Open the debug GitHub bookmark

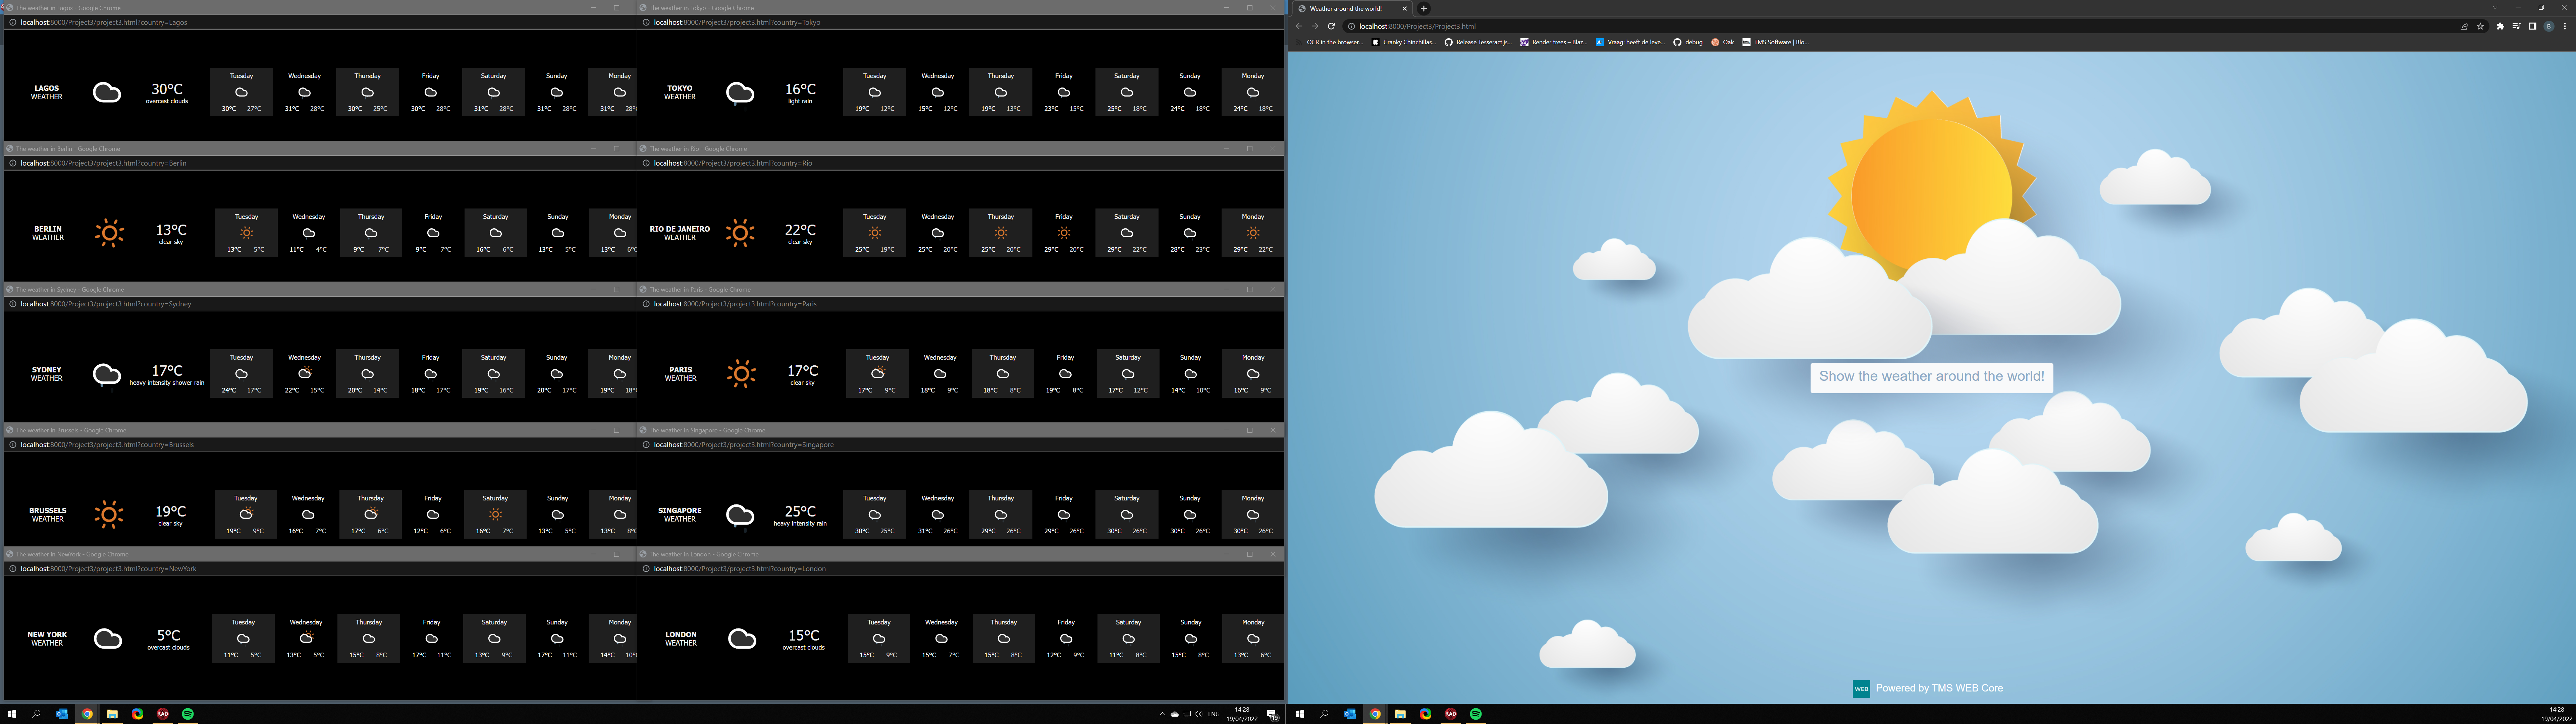[1688, 42]
